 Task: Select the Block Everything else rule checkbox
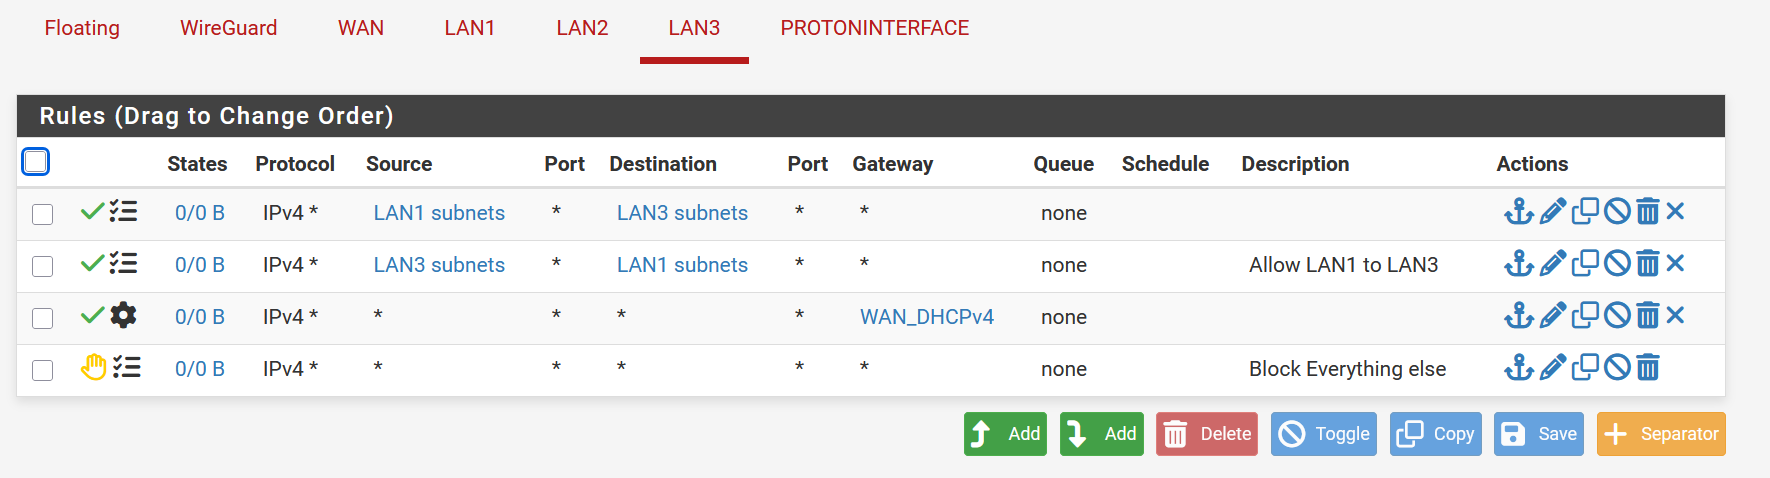click(x=42, y=370)
